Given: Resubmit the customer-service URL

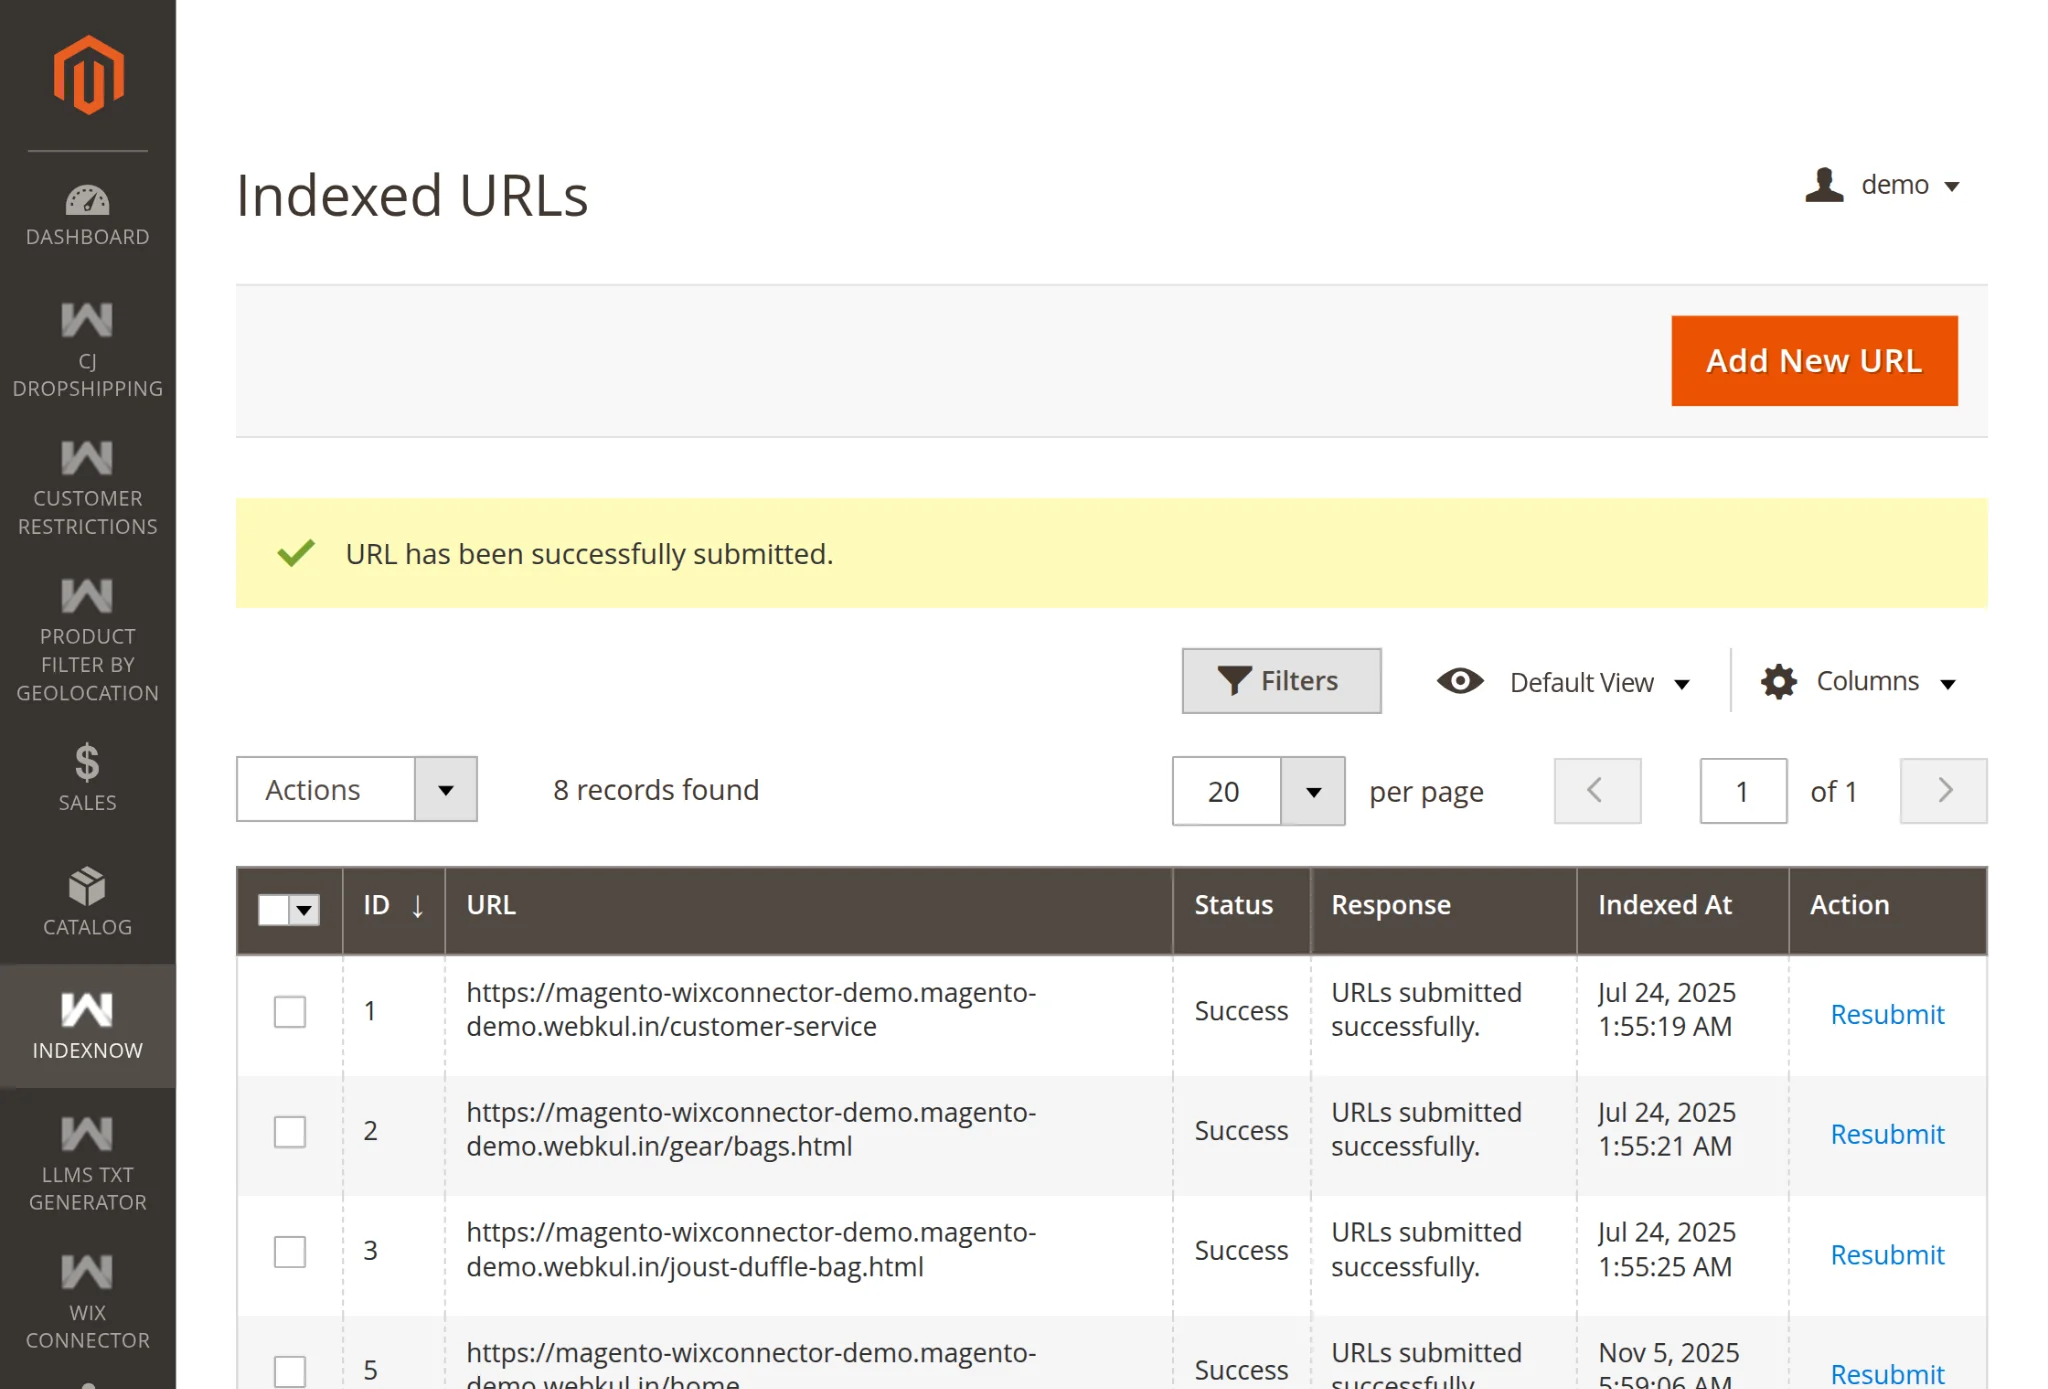Looking at the screenshot, I should click(x=1887, y=1014).
